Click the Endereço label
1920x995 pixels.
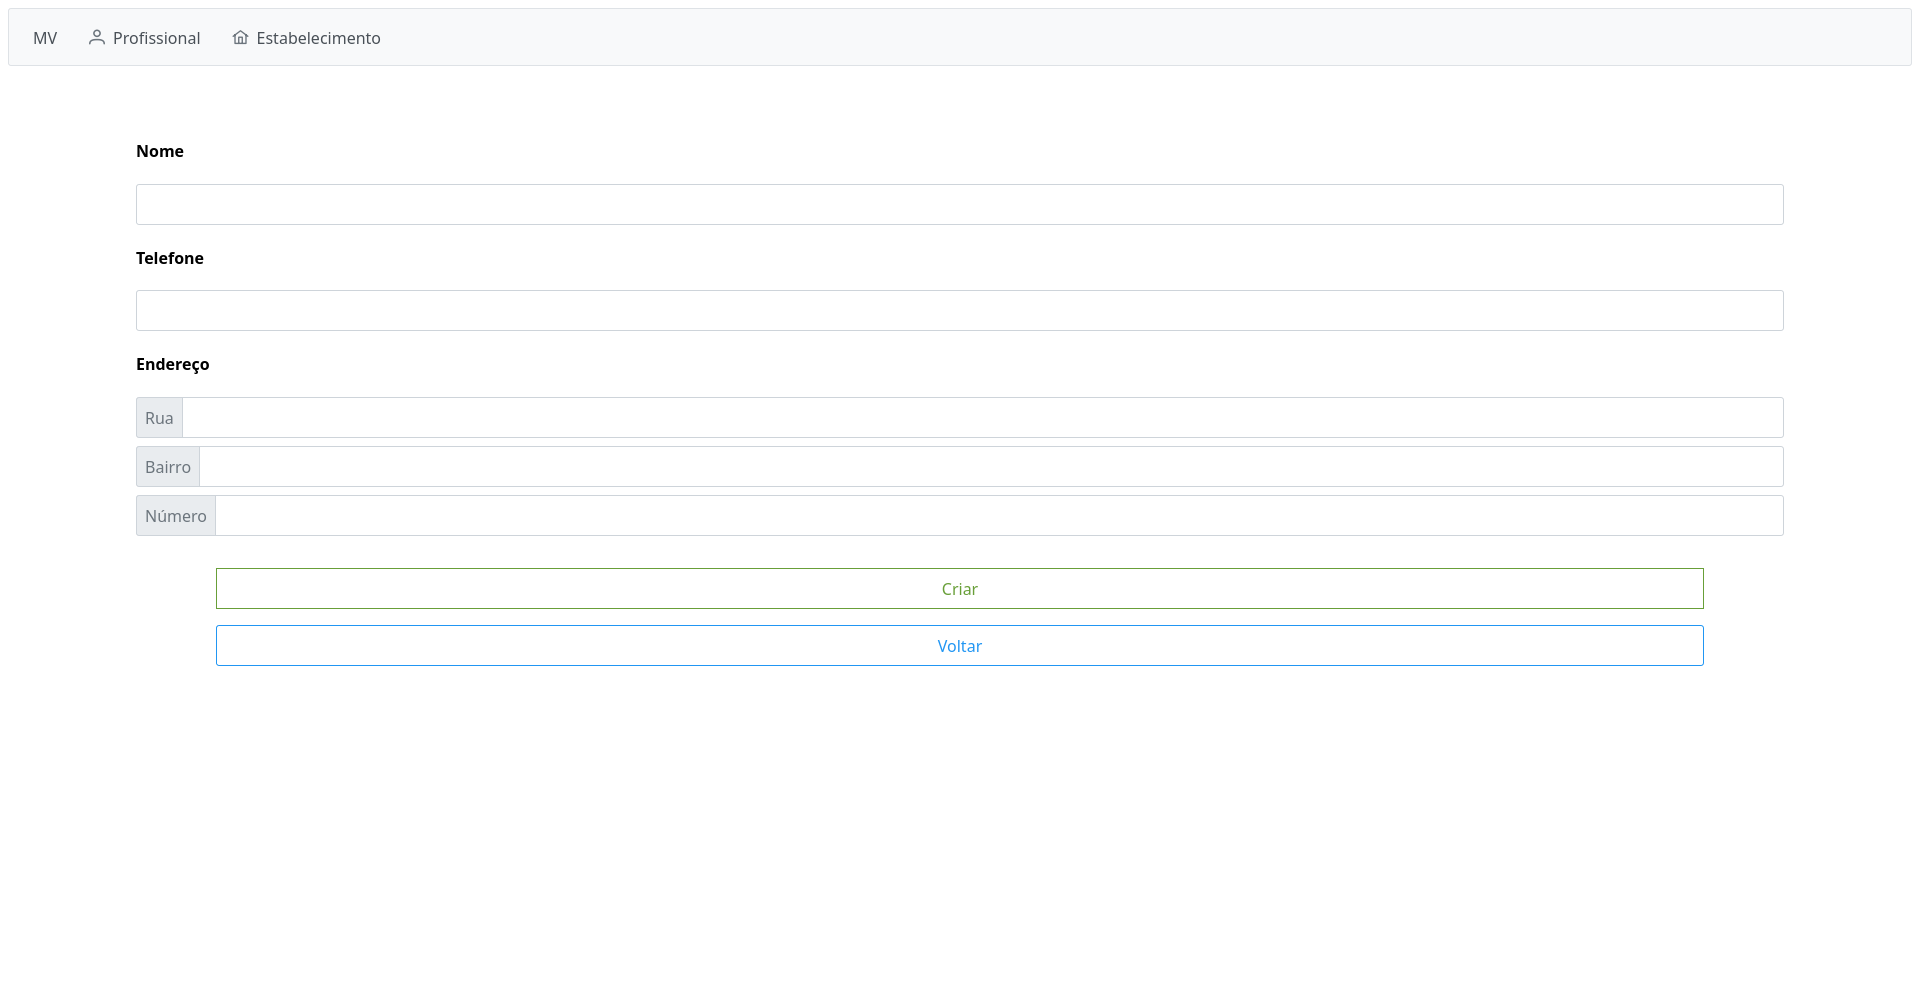click(x=173, y=364)
